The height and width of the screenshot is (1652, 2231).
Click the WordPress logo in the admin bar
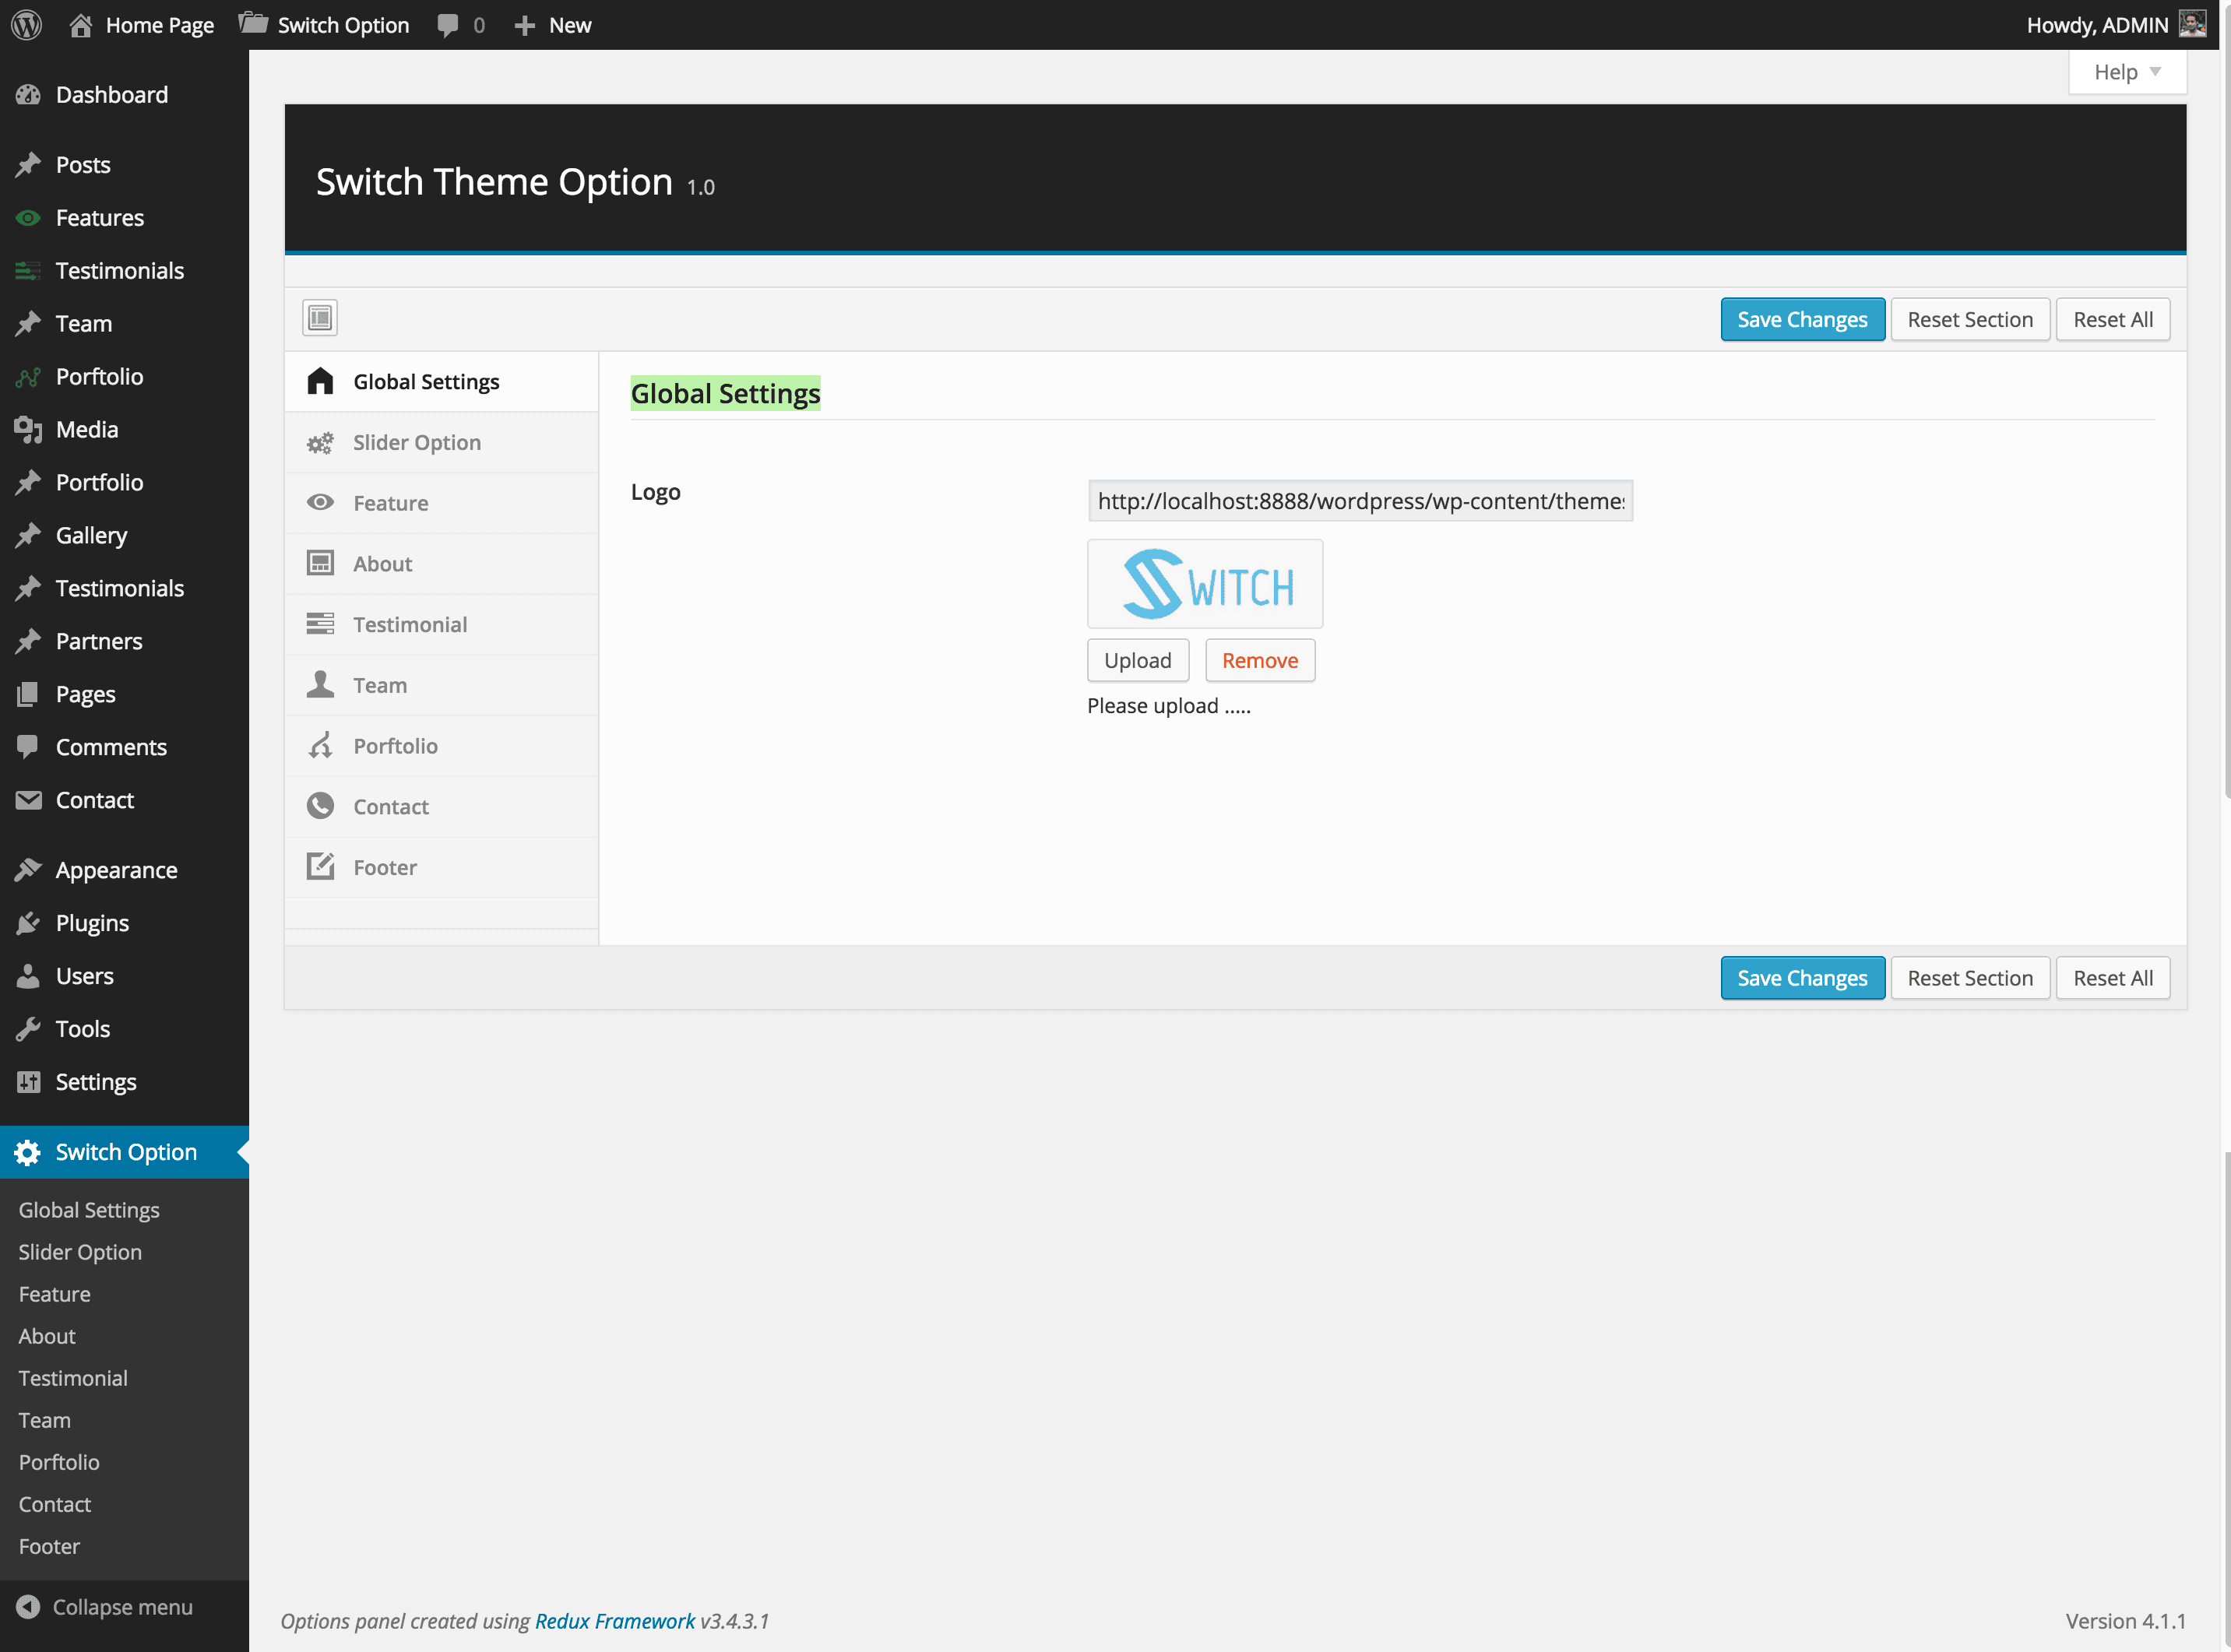coord(27,24)
